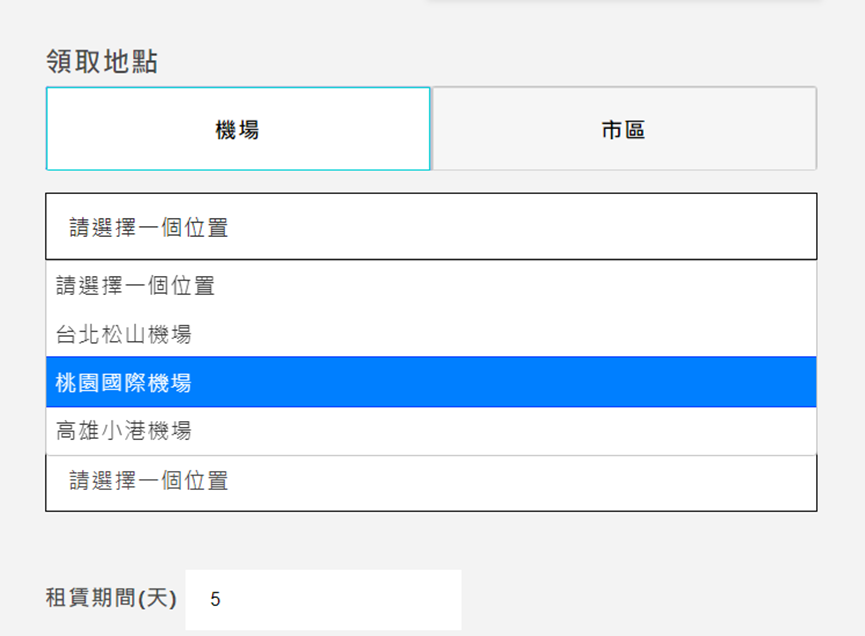Choose the placeholder 請選擇一個位置 list option
Screen dimensions: 865x636
[431, 286]
